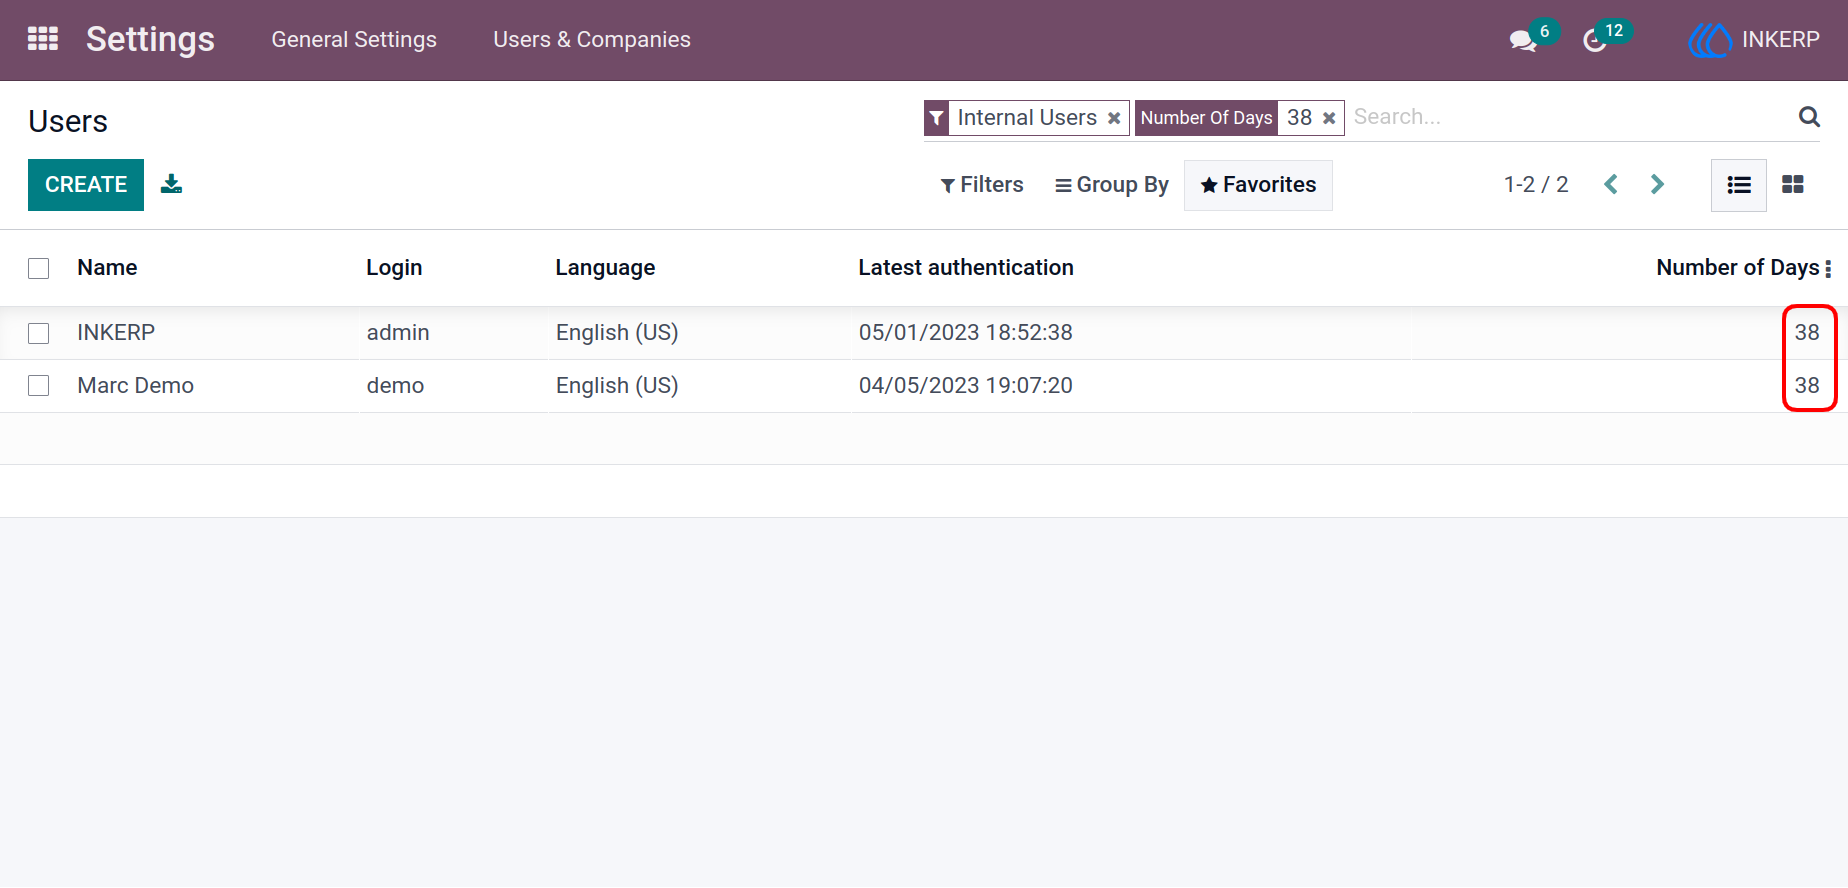
Task: Sort by Language column header
Action: pos(605,268)
